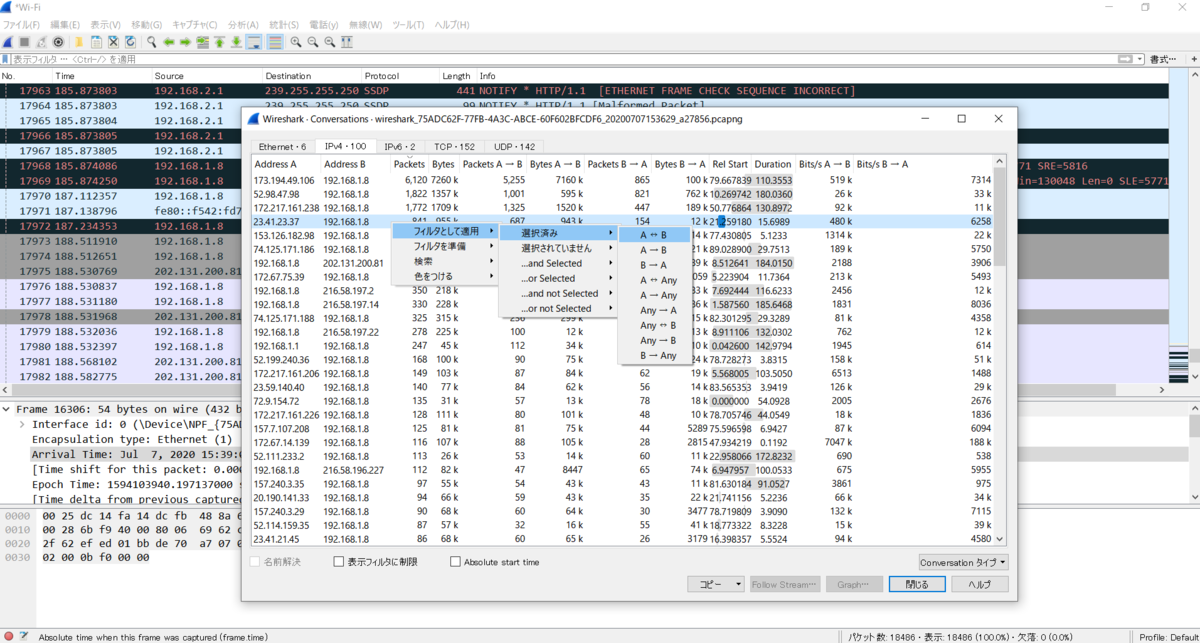Toggle auto-scroll during live capture
The image size is (1200, 643).
tap(254, 42)
